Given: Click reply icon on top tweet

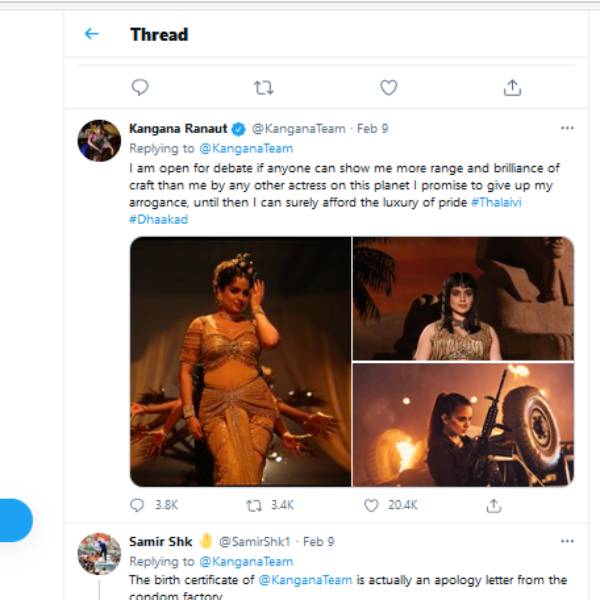Looking at the screenshot, I should click(140, 87).
